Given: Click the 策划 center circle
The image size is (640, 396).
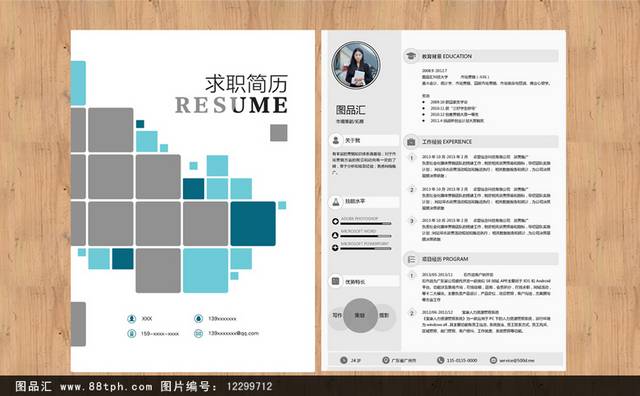Looking at the screenshot, I should coord(360,315).
